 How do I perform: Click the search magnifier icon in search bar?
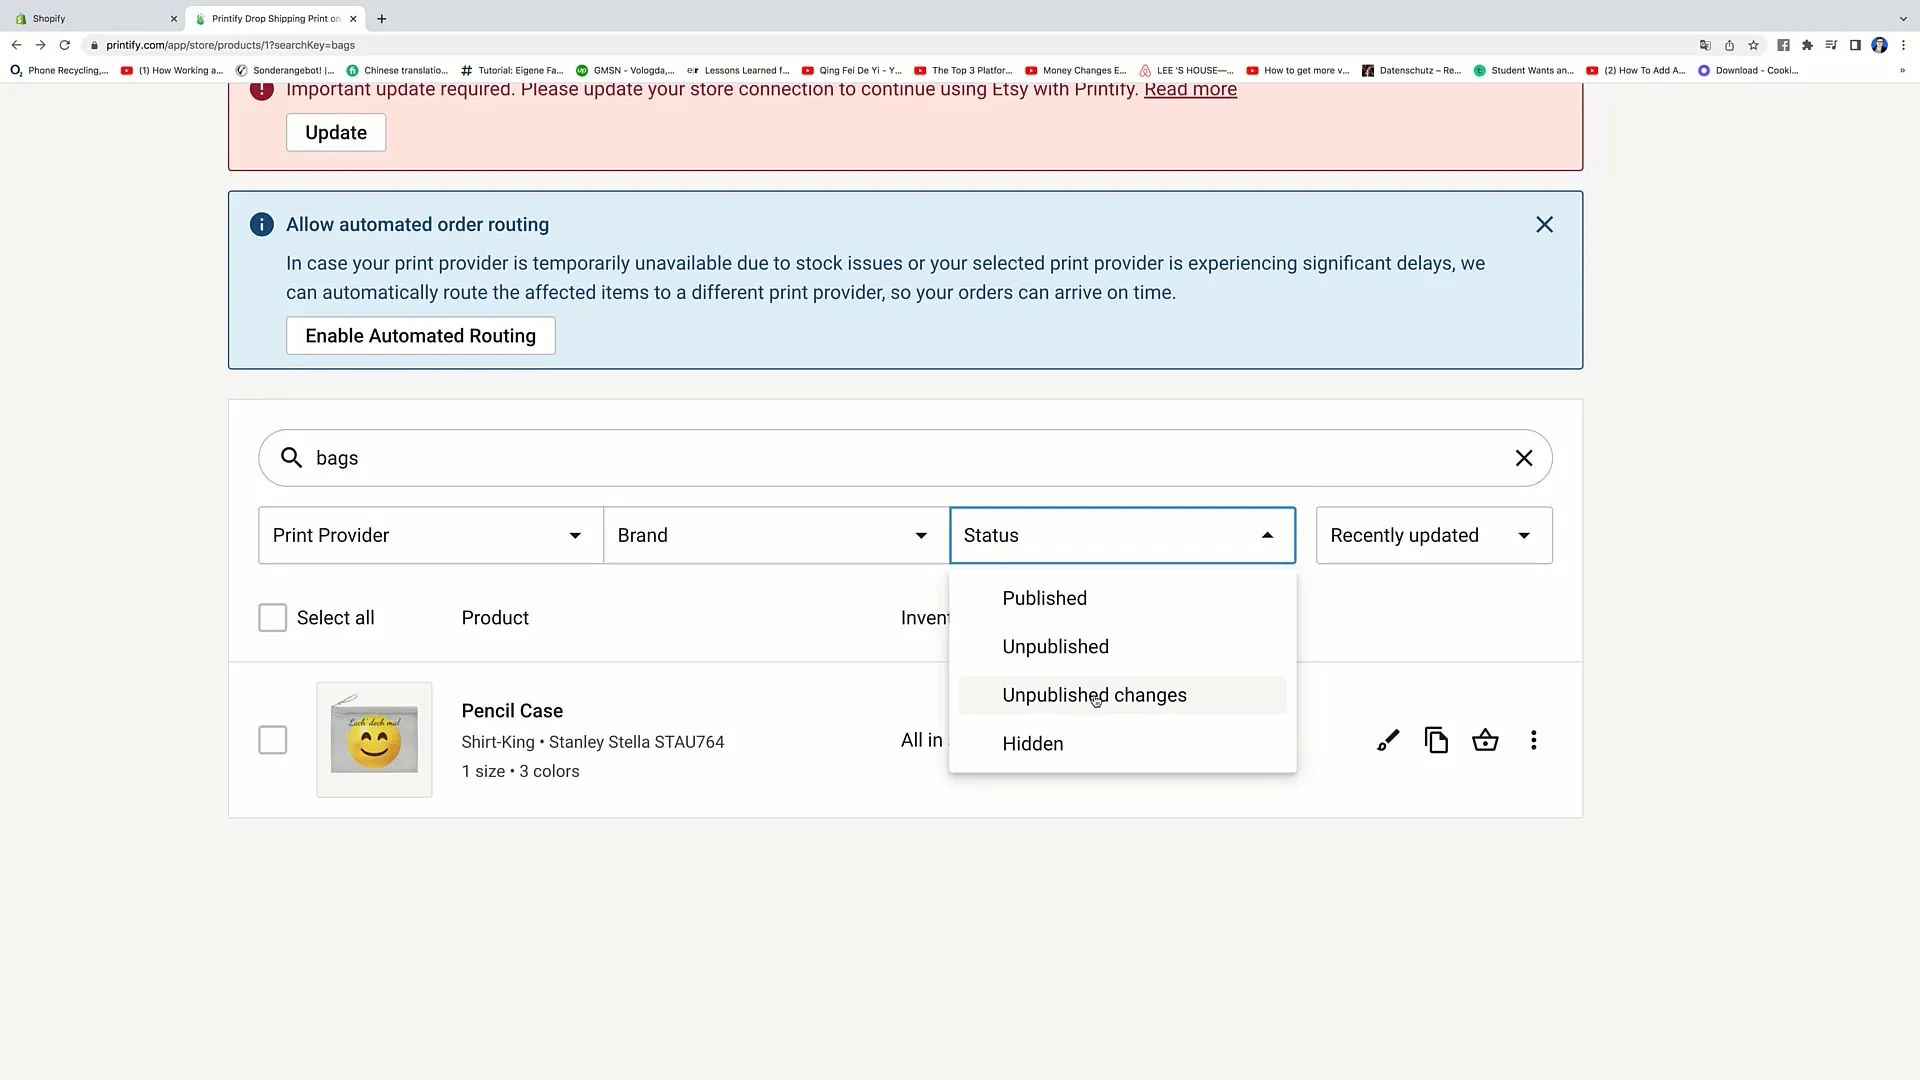click(x=289, y=458)
